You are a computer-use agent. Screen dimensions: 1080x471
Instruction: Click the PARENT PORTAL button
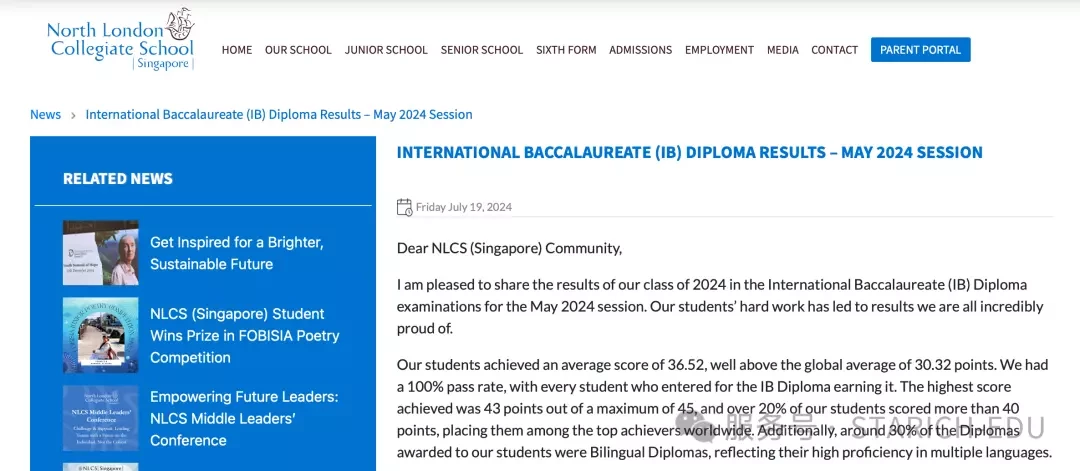[x=920, y=50]
